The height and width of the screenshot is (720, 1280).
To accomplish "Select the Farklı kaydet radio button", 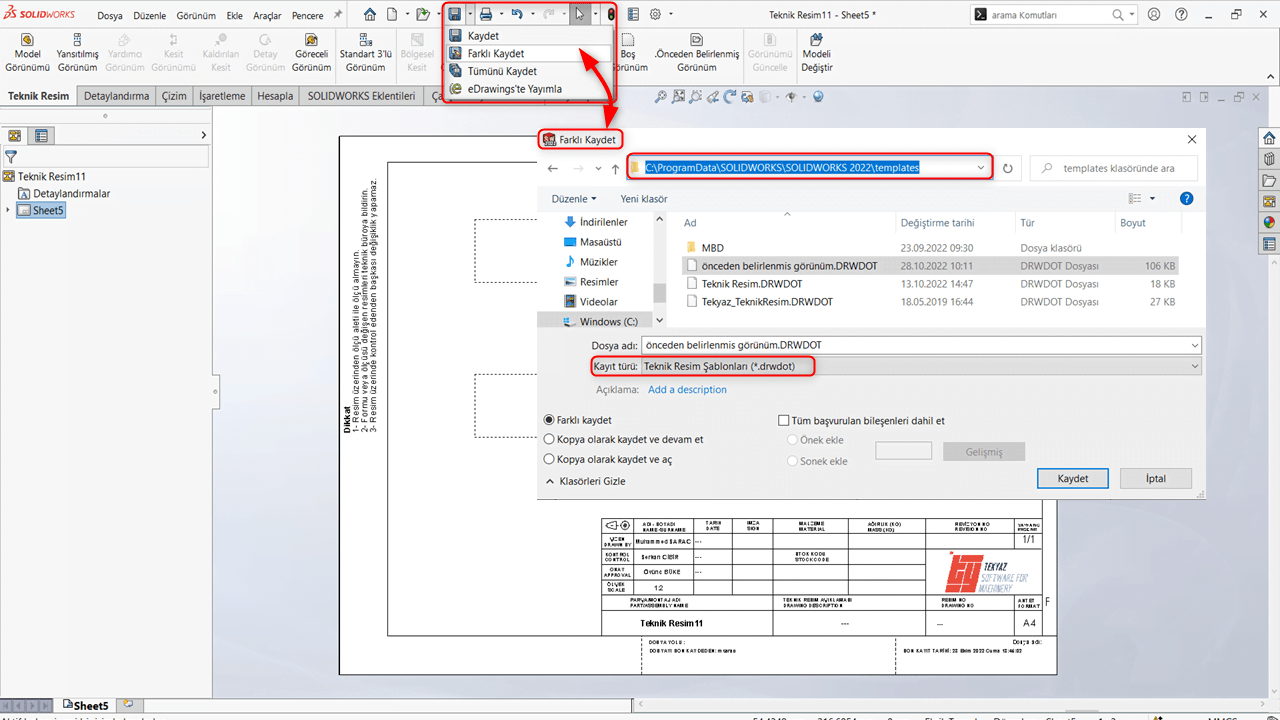I will click(549, 420).
